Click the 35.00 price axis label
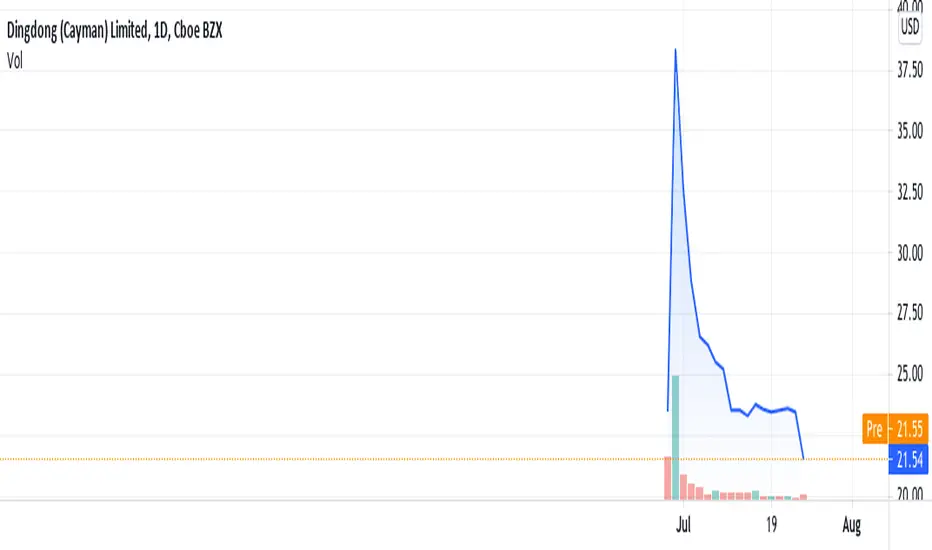Image resolution: width=932 pixels, height=550 pixels. pos(910,130)
